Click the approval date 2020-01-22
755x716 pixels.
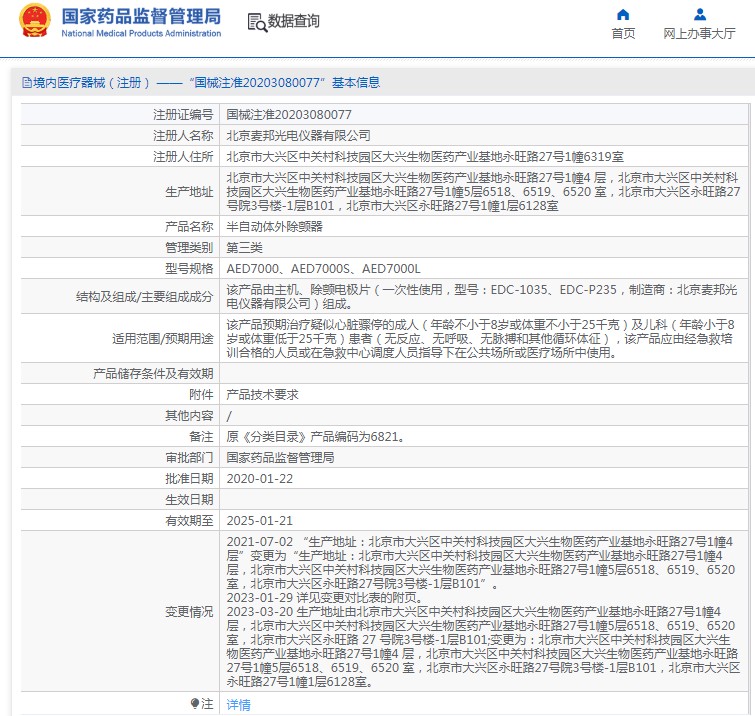(x=259, y=479)
